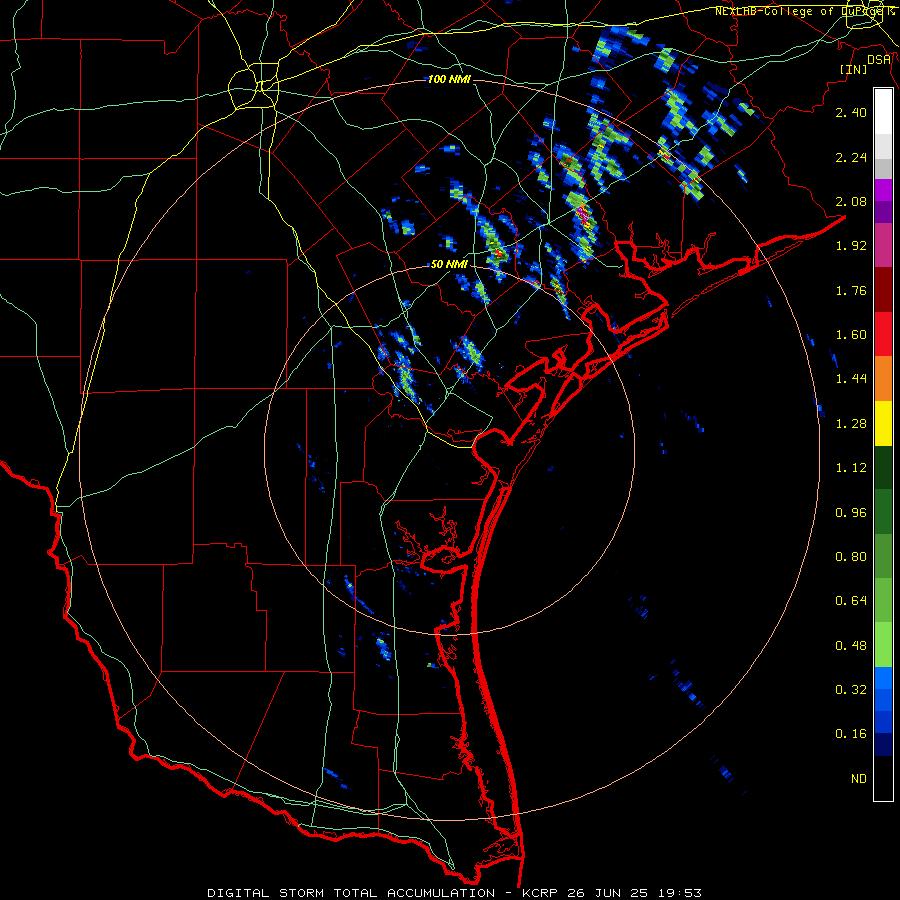Click the ND legend label
The width and height of the screenshot is (900, 900).
pos(859,779)
